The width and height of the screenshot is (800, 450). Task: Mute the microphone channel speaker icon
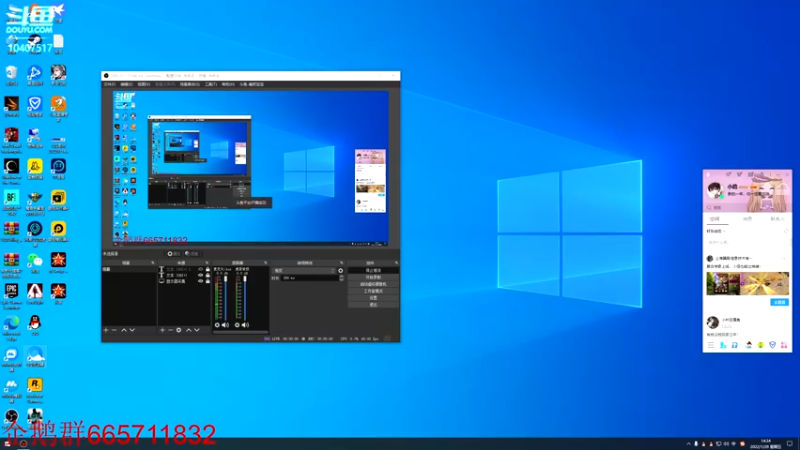coord(226,324)
